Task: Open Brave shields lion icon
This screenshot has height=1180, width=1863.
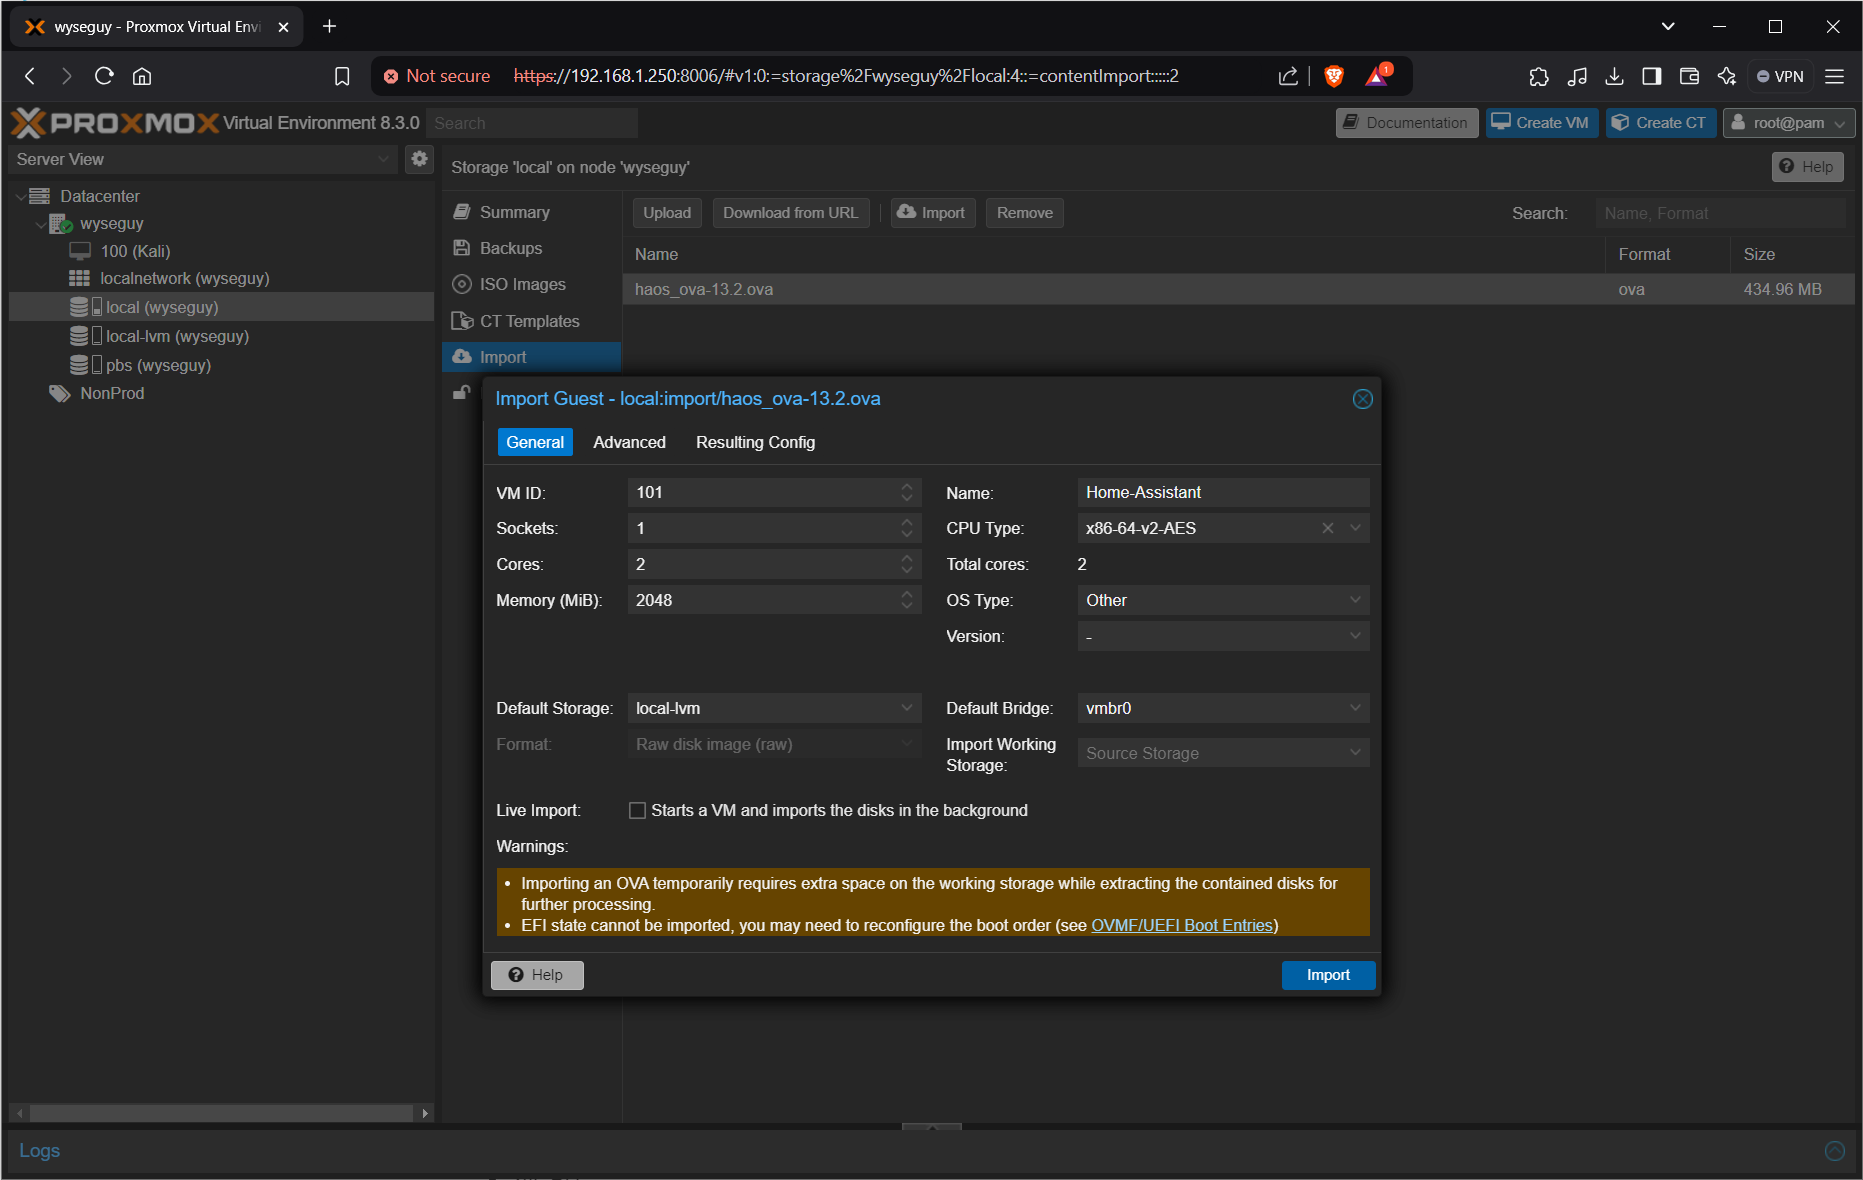Action: [x=1333, y=76]
